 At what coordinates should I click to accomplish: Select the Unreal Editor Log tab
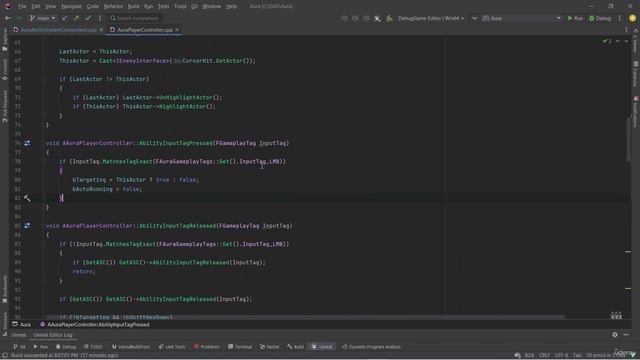point(53,335)
